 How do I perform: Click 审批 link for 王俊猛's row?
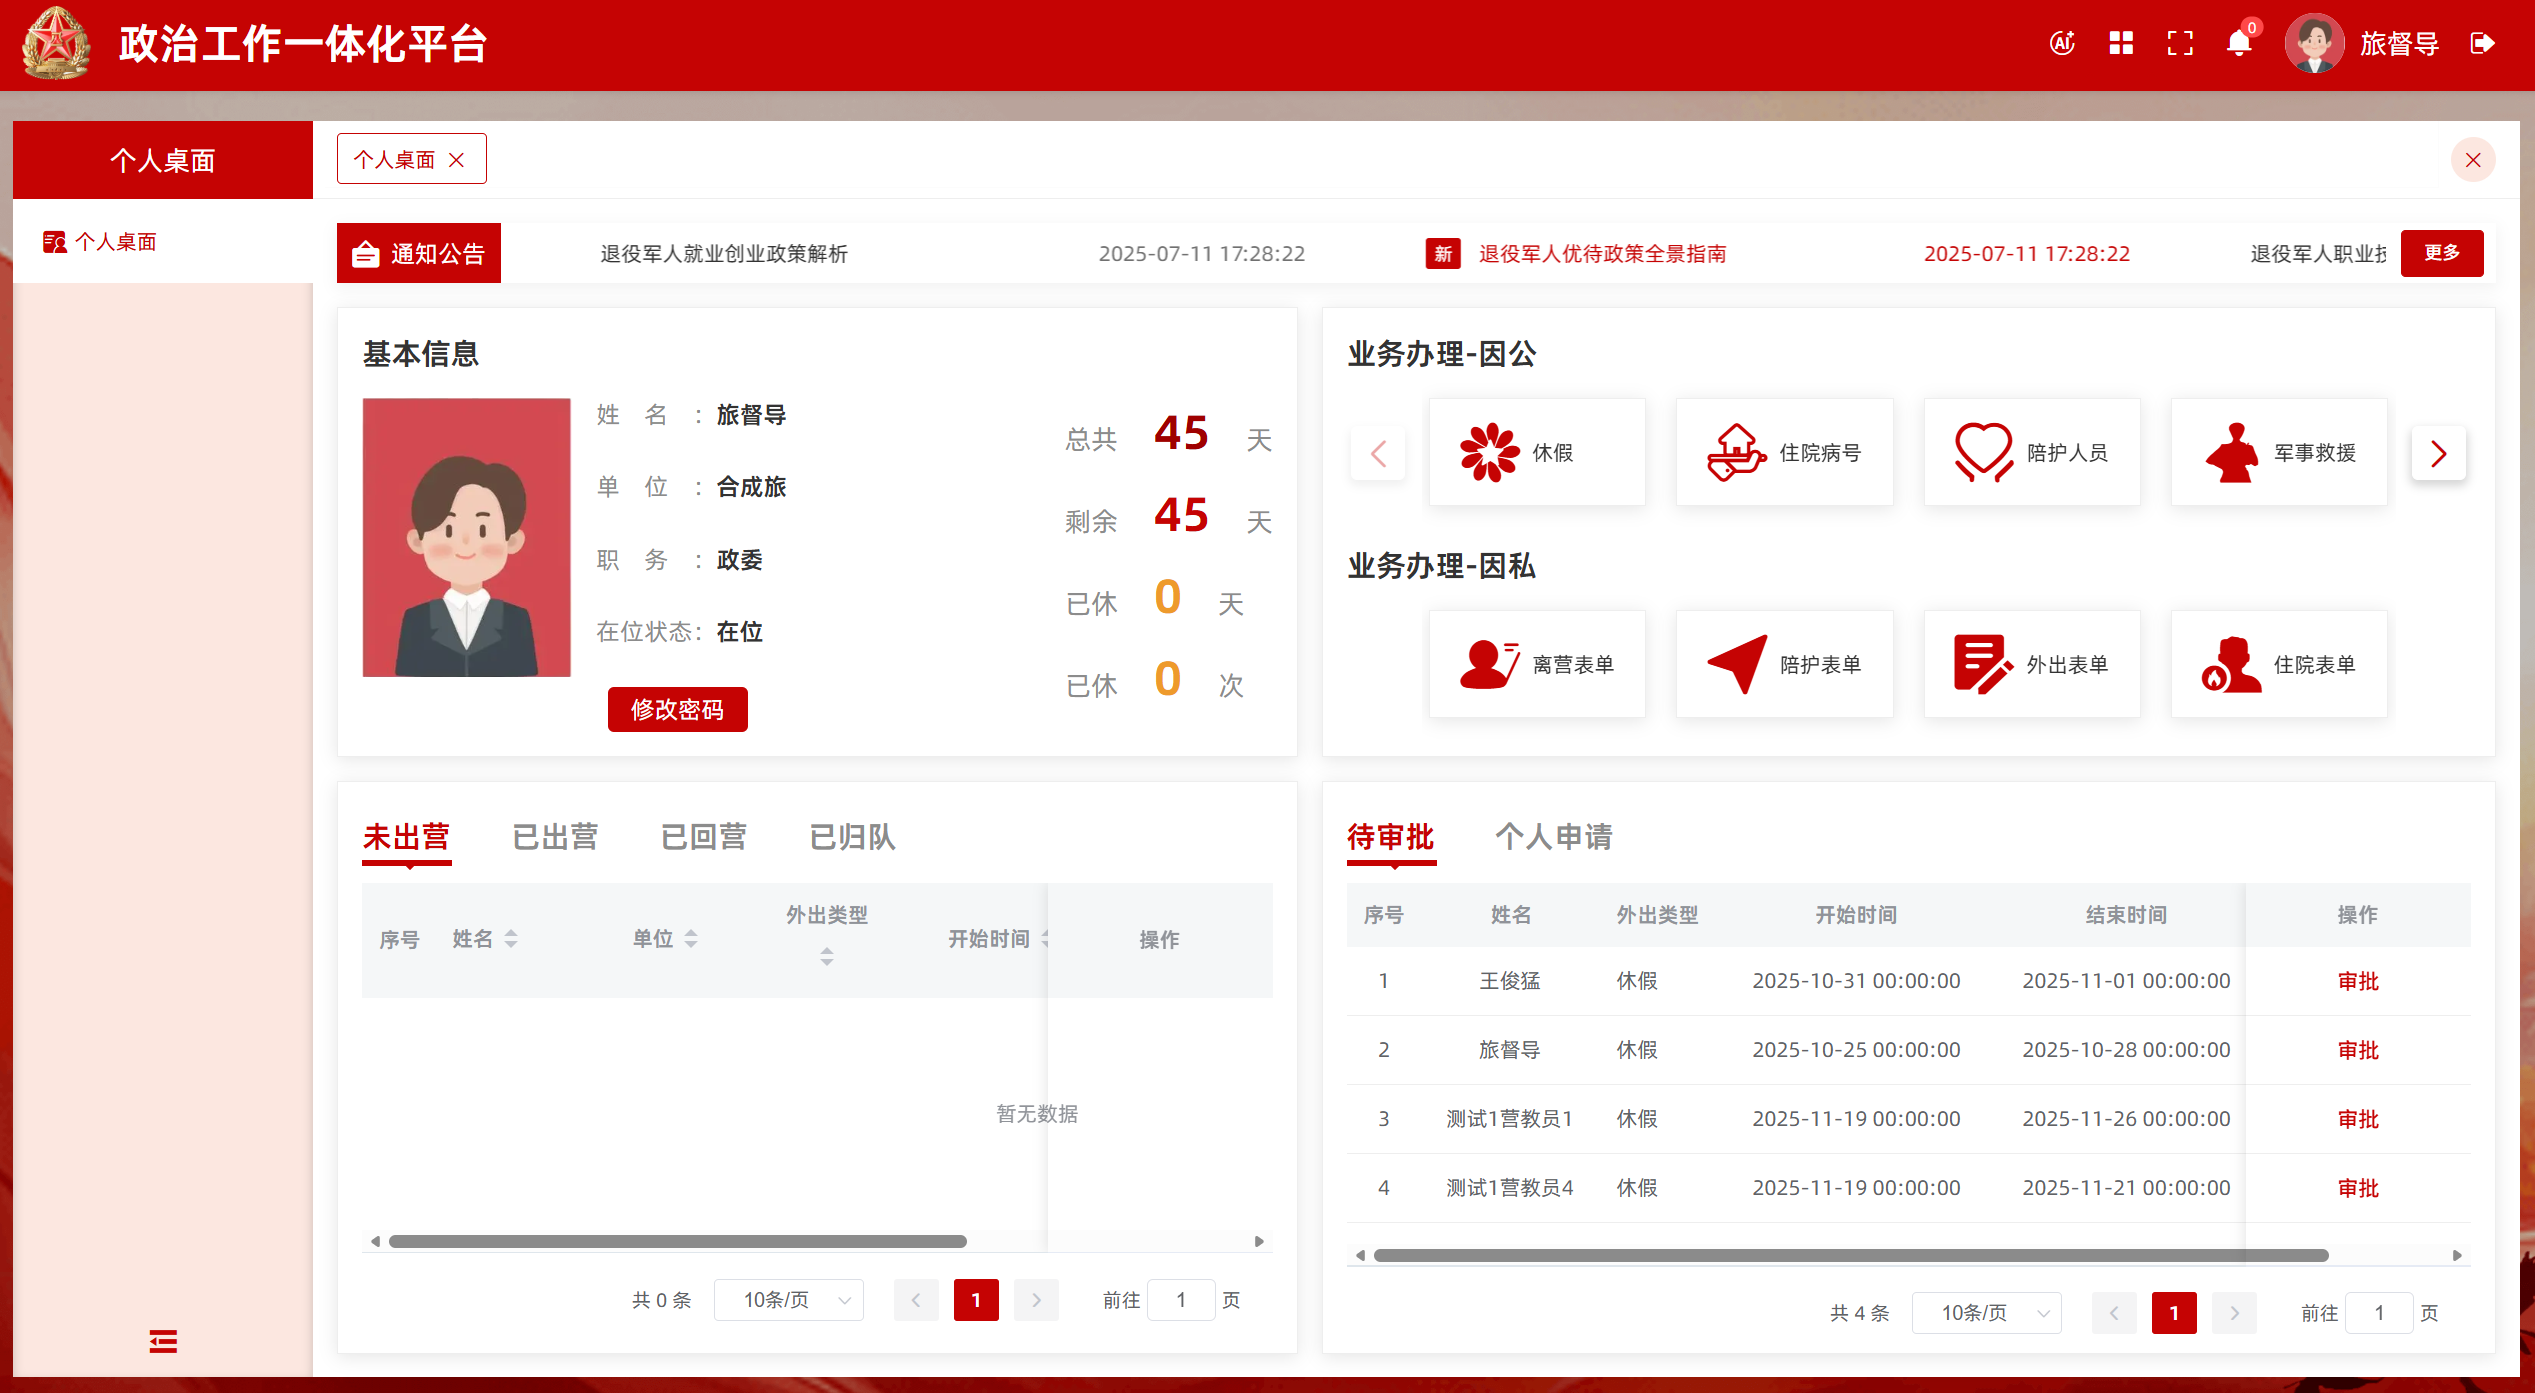coord(2357,981)
